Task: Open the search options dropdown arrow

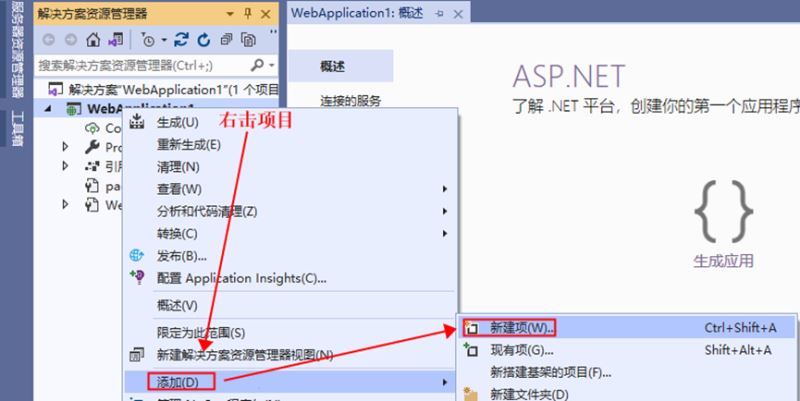Action: click(271, 65)
